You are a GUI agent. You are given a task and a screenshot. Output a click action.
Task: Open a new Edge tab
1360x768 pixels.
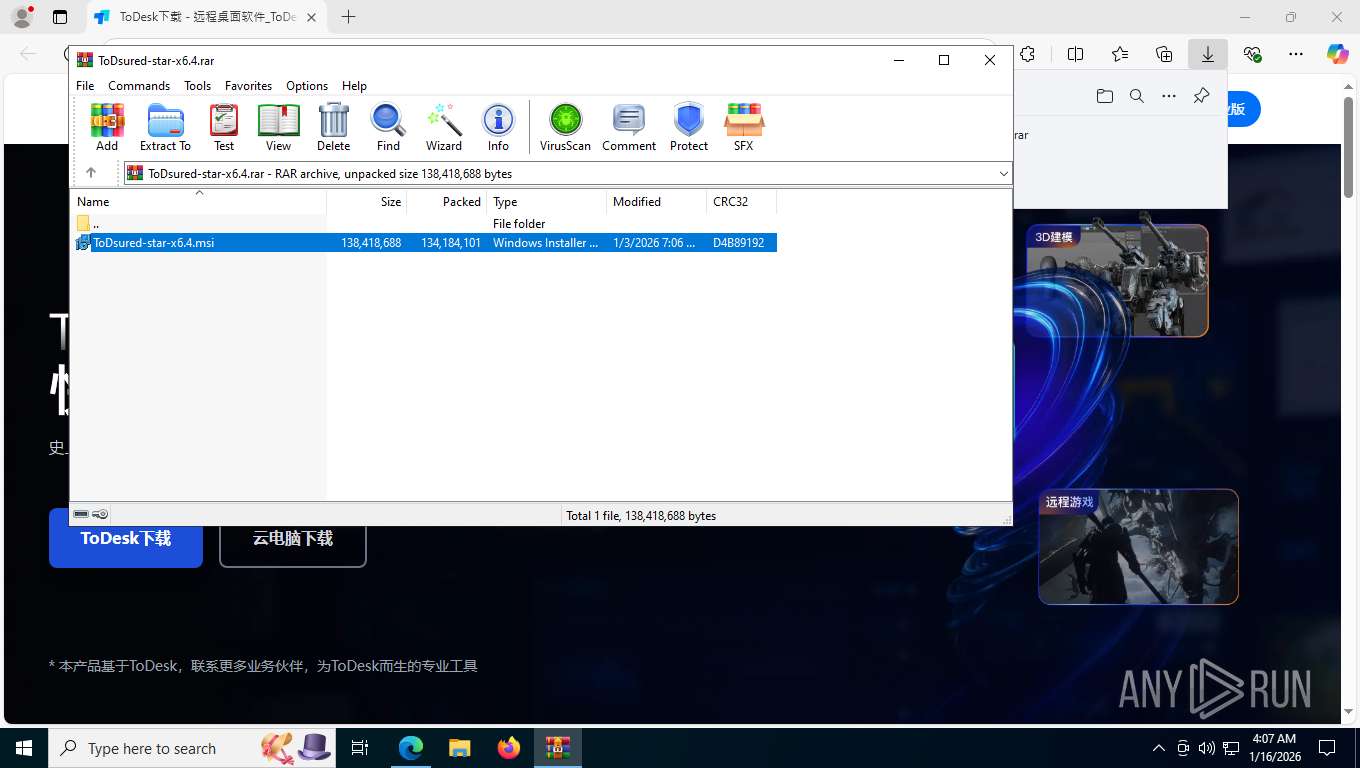click(x=348, y=17)
